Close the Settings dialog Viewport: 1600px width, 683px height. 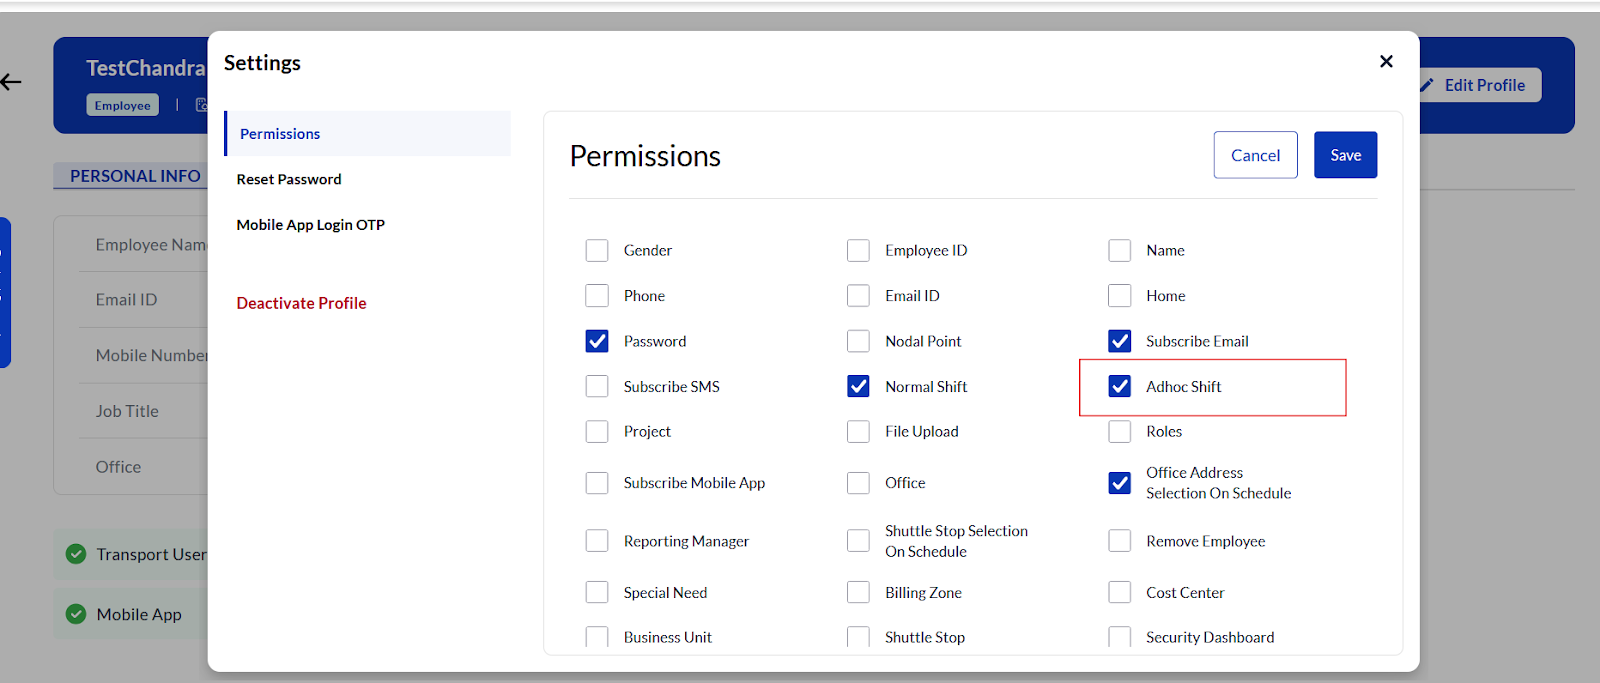(x=1386, y=62)
